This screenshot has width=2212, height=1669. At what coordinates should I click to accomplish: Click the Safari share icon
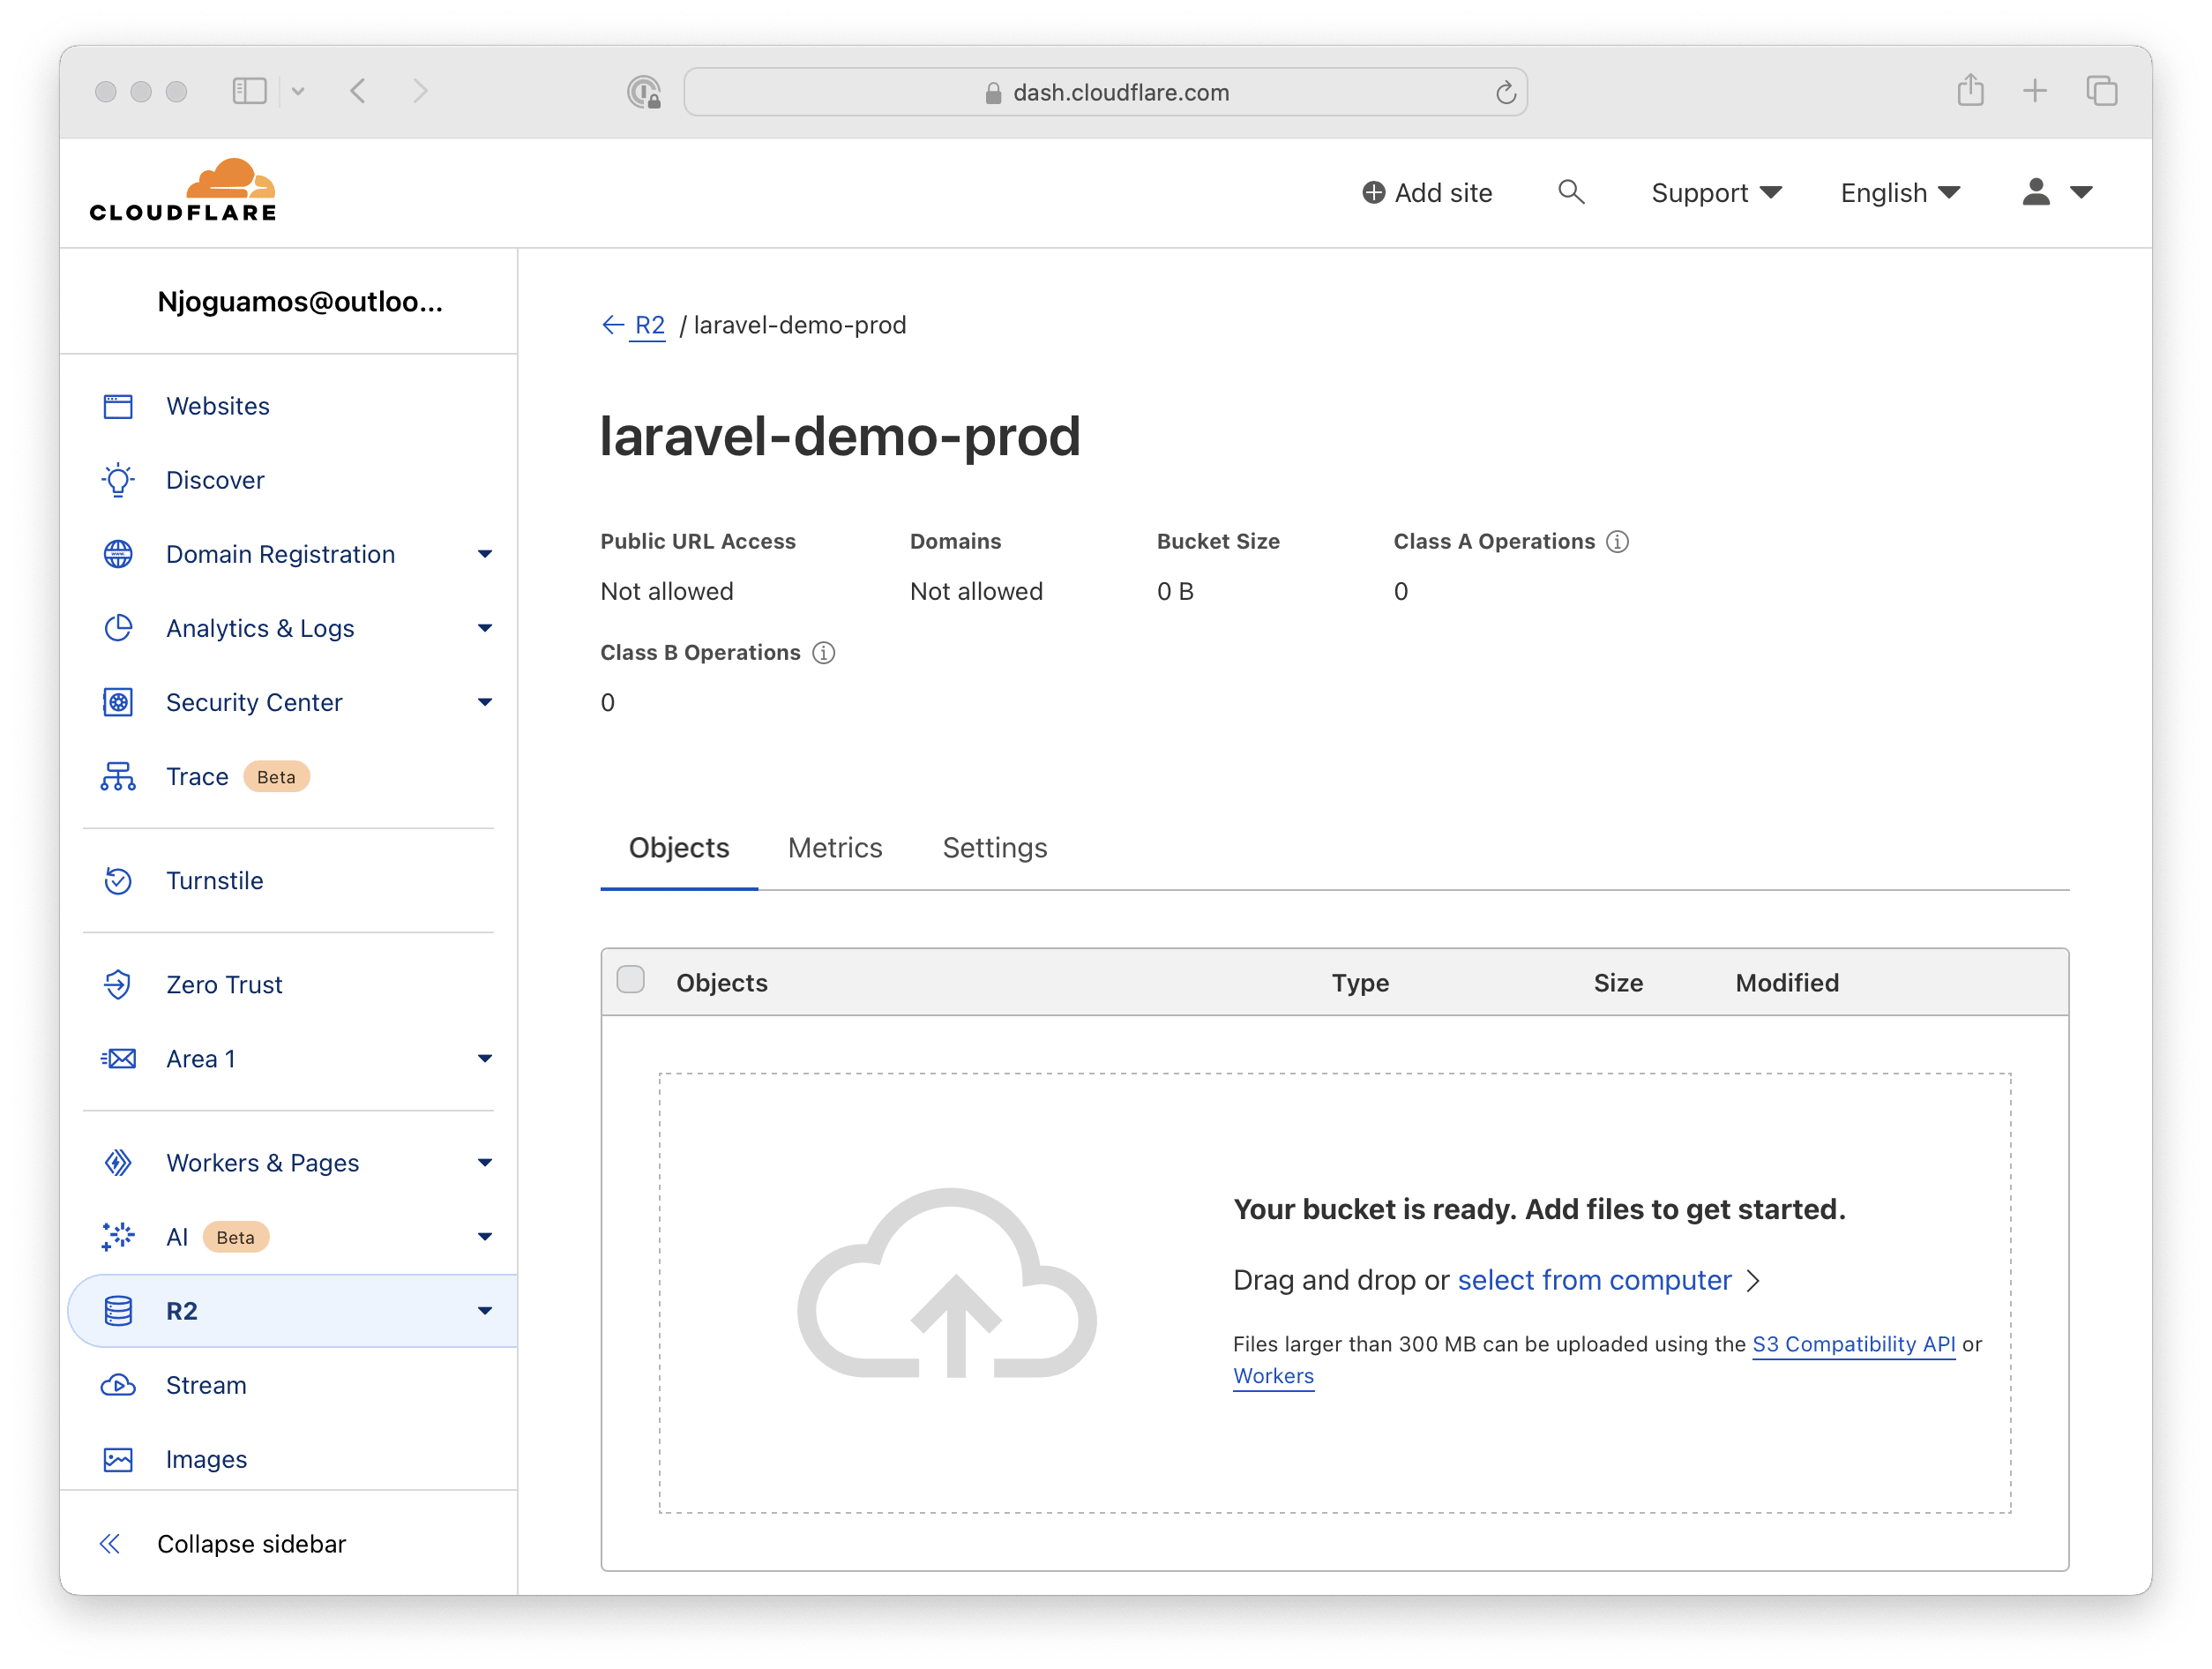[1970, 90]
